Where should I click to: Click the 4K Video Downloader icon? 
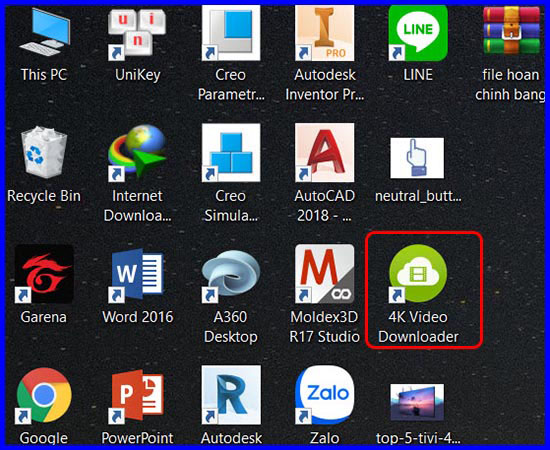tap(418, 274)
